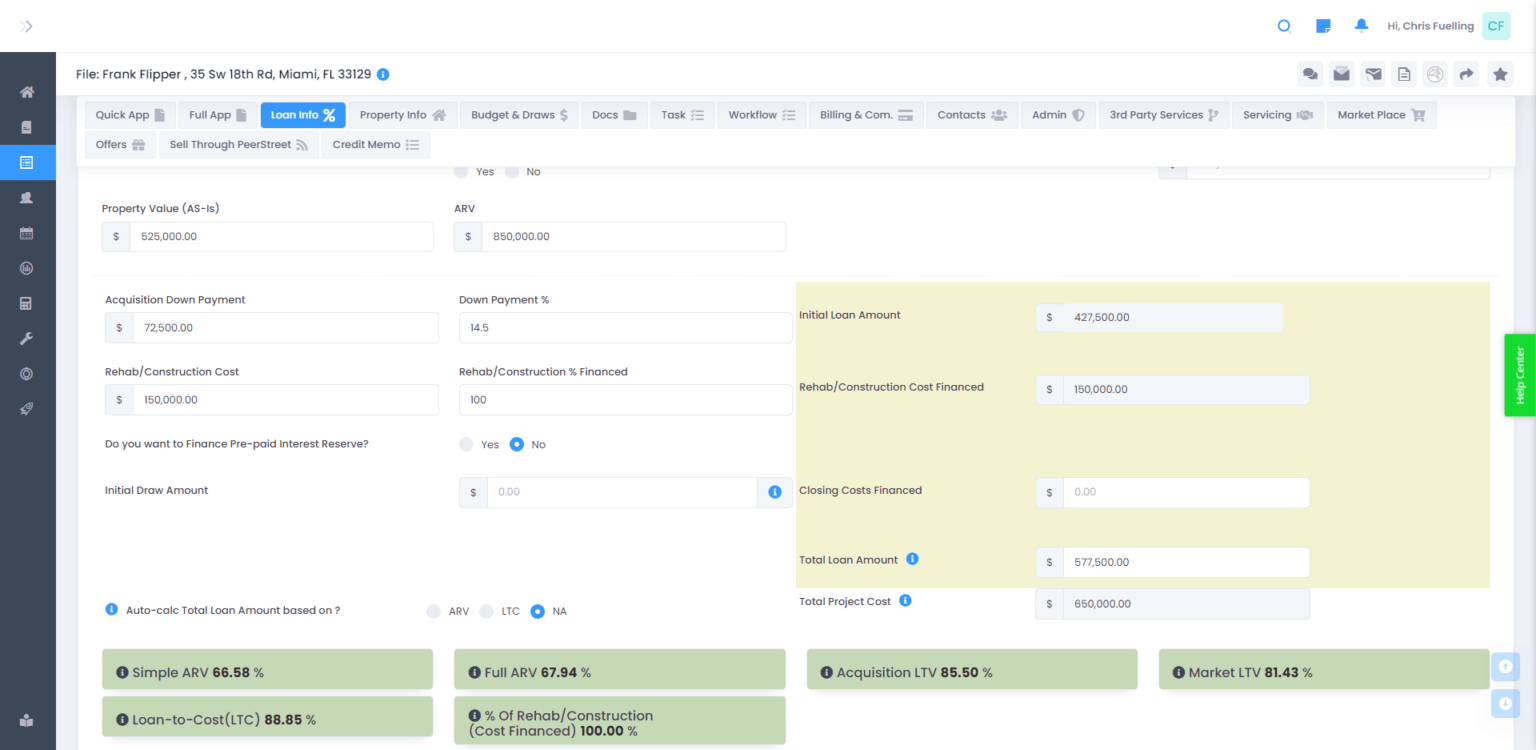
Task: Open the green Help Center button
Action: click(x=1519, y=374)
